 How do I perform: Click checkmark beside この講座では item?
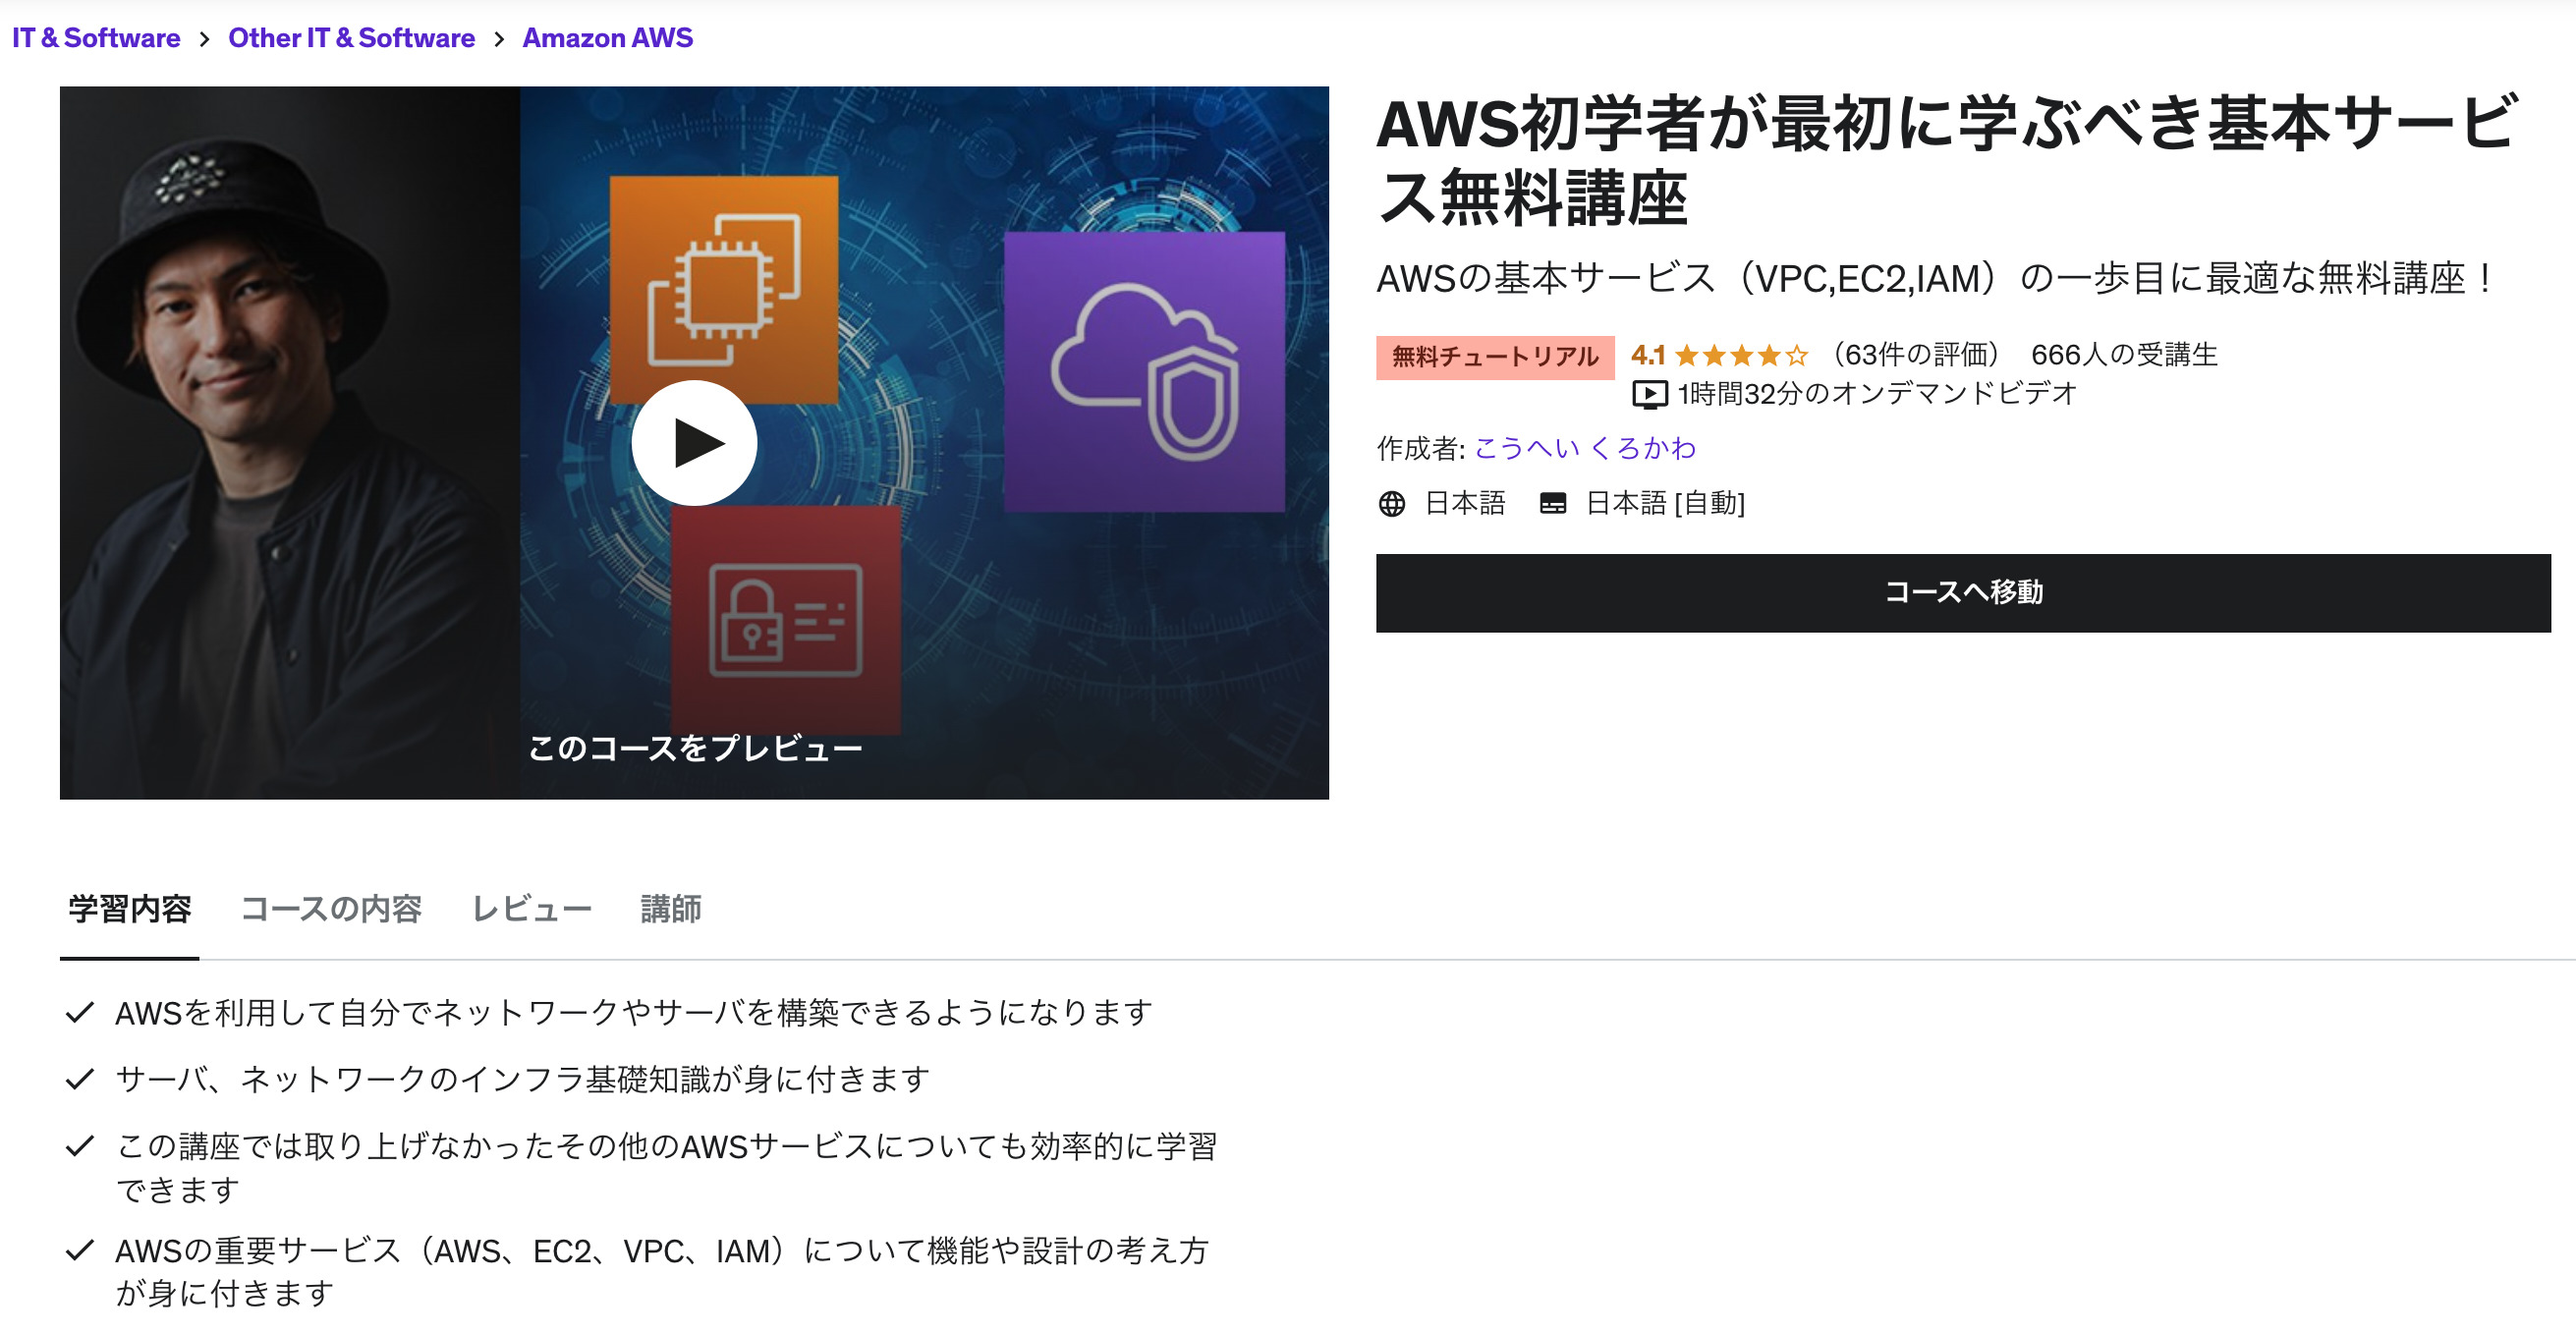(79, 1146)
